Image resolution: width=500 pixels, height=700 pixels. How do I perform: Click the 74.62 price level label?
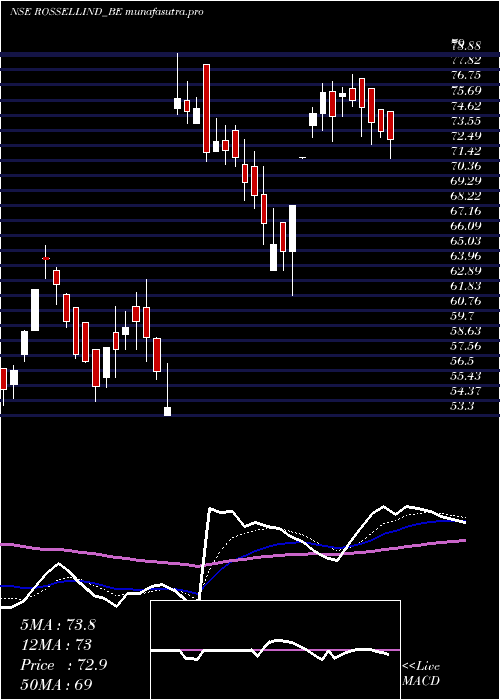[x=466, y=106]
